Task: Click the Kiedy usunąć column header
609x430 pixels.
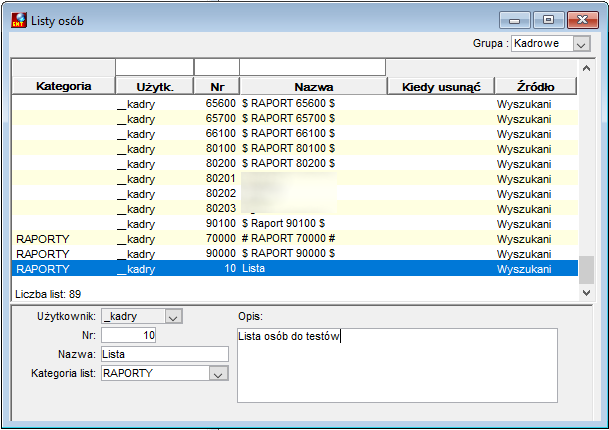Action: coord(441,86)
